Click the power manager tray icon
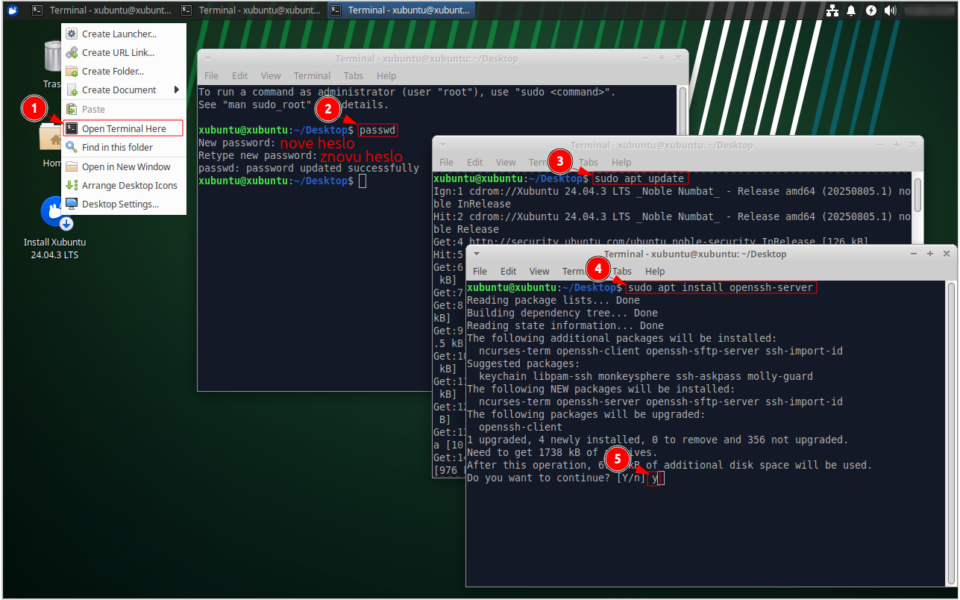This screenshot has height=600, width=960. 871,10
